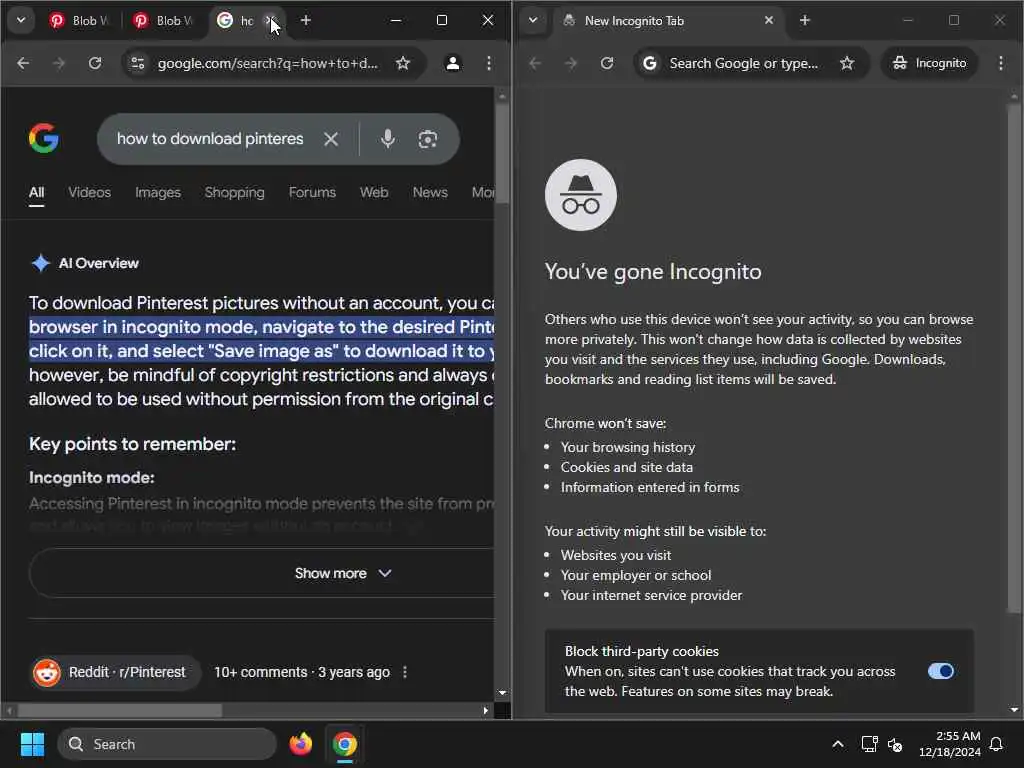
Task: Open a new tab in Incognito window
Action: point(805,20)
